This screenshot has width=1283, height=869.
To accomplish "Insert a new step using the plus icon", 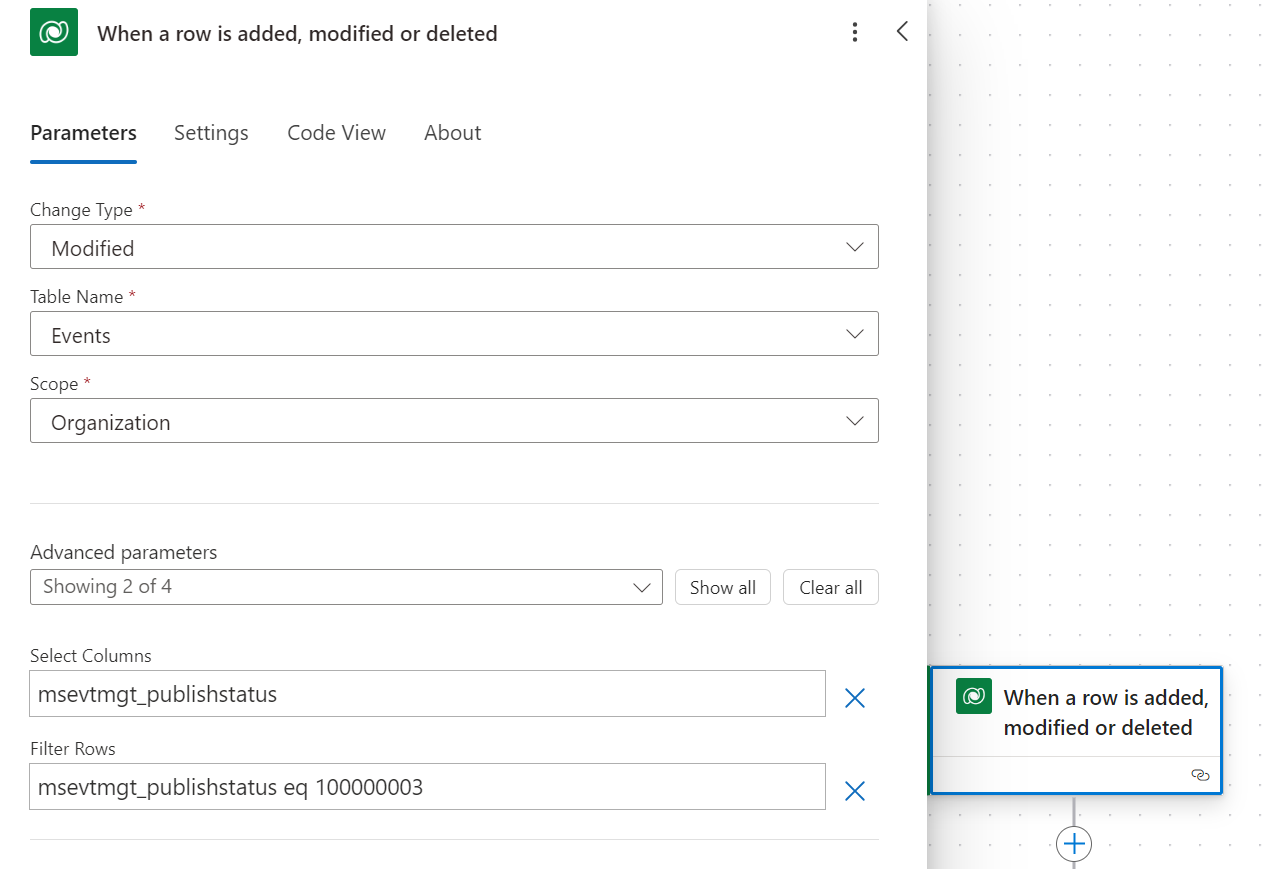I will [x=1073, y=843].
